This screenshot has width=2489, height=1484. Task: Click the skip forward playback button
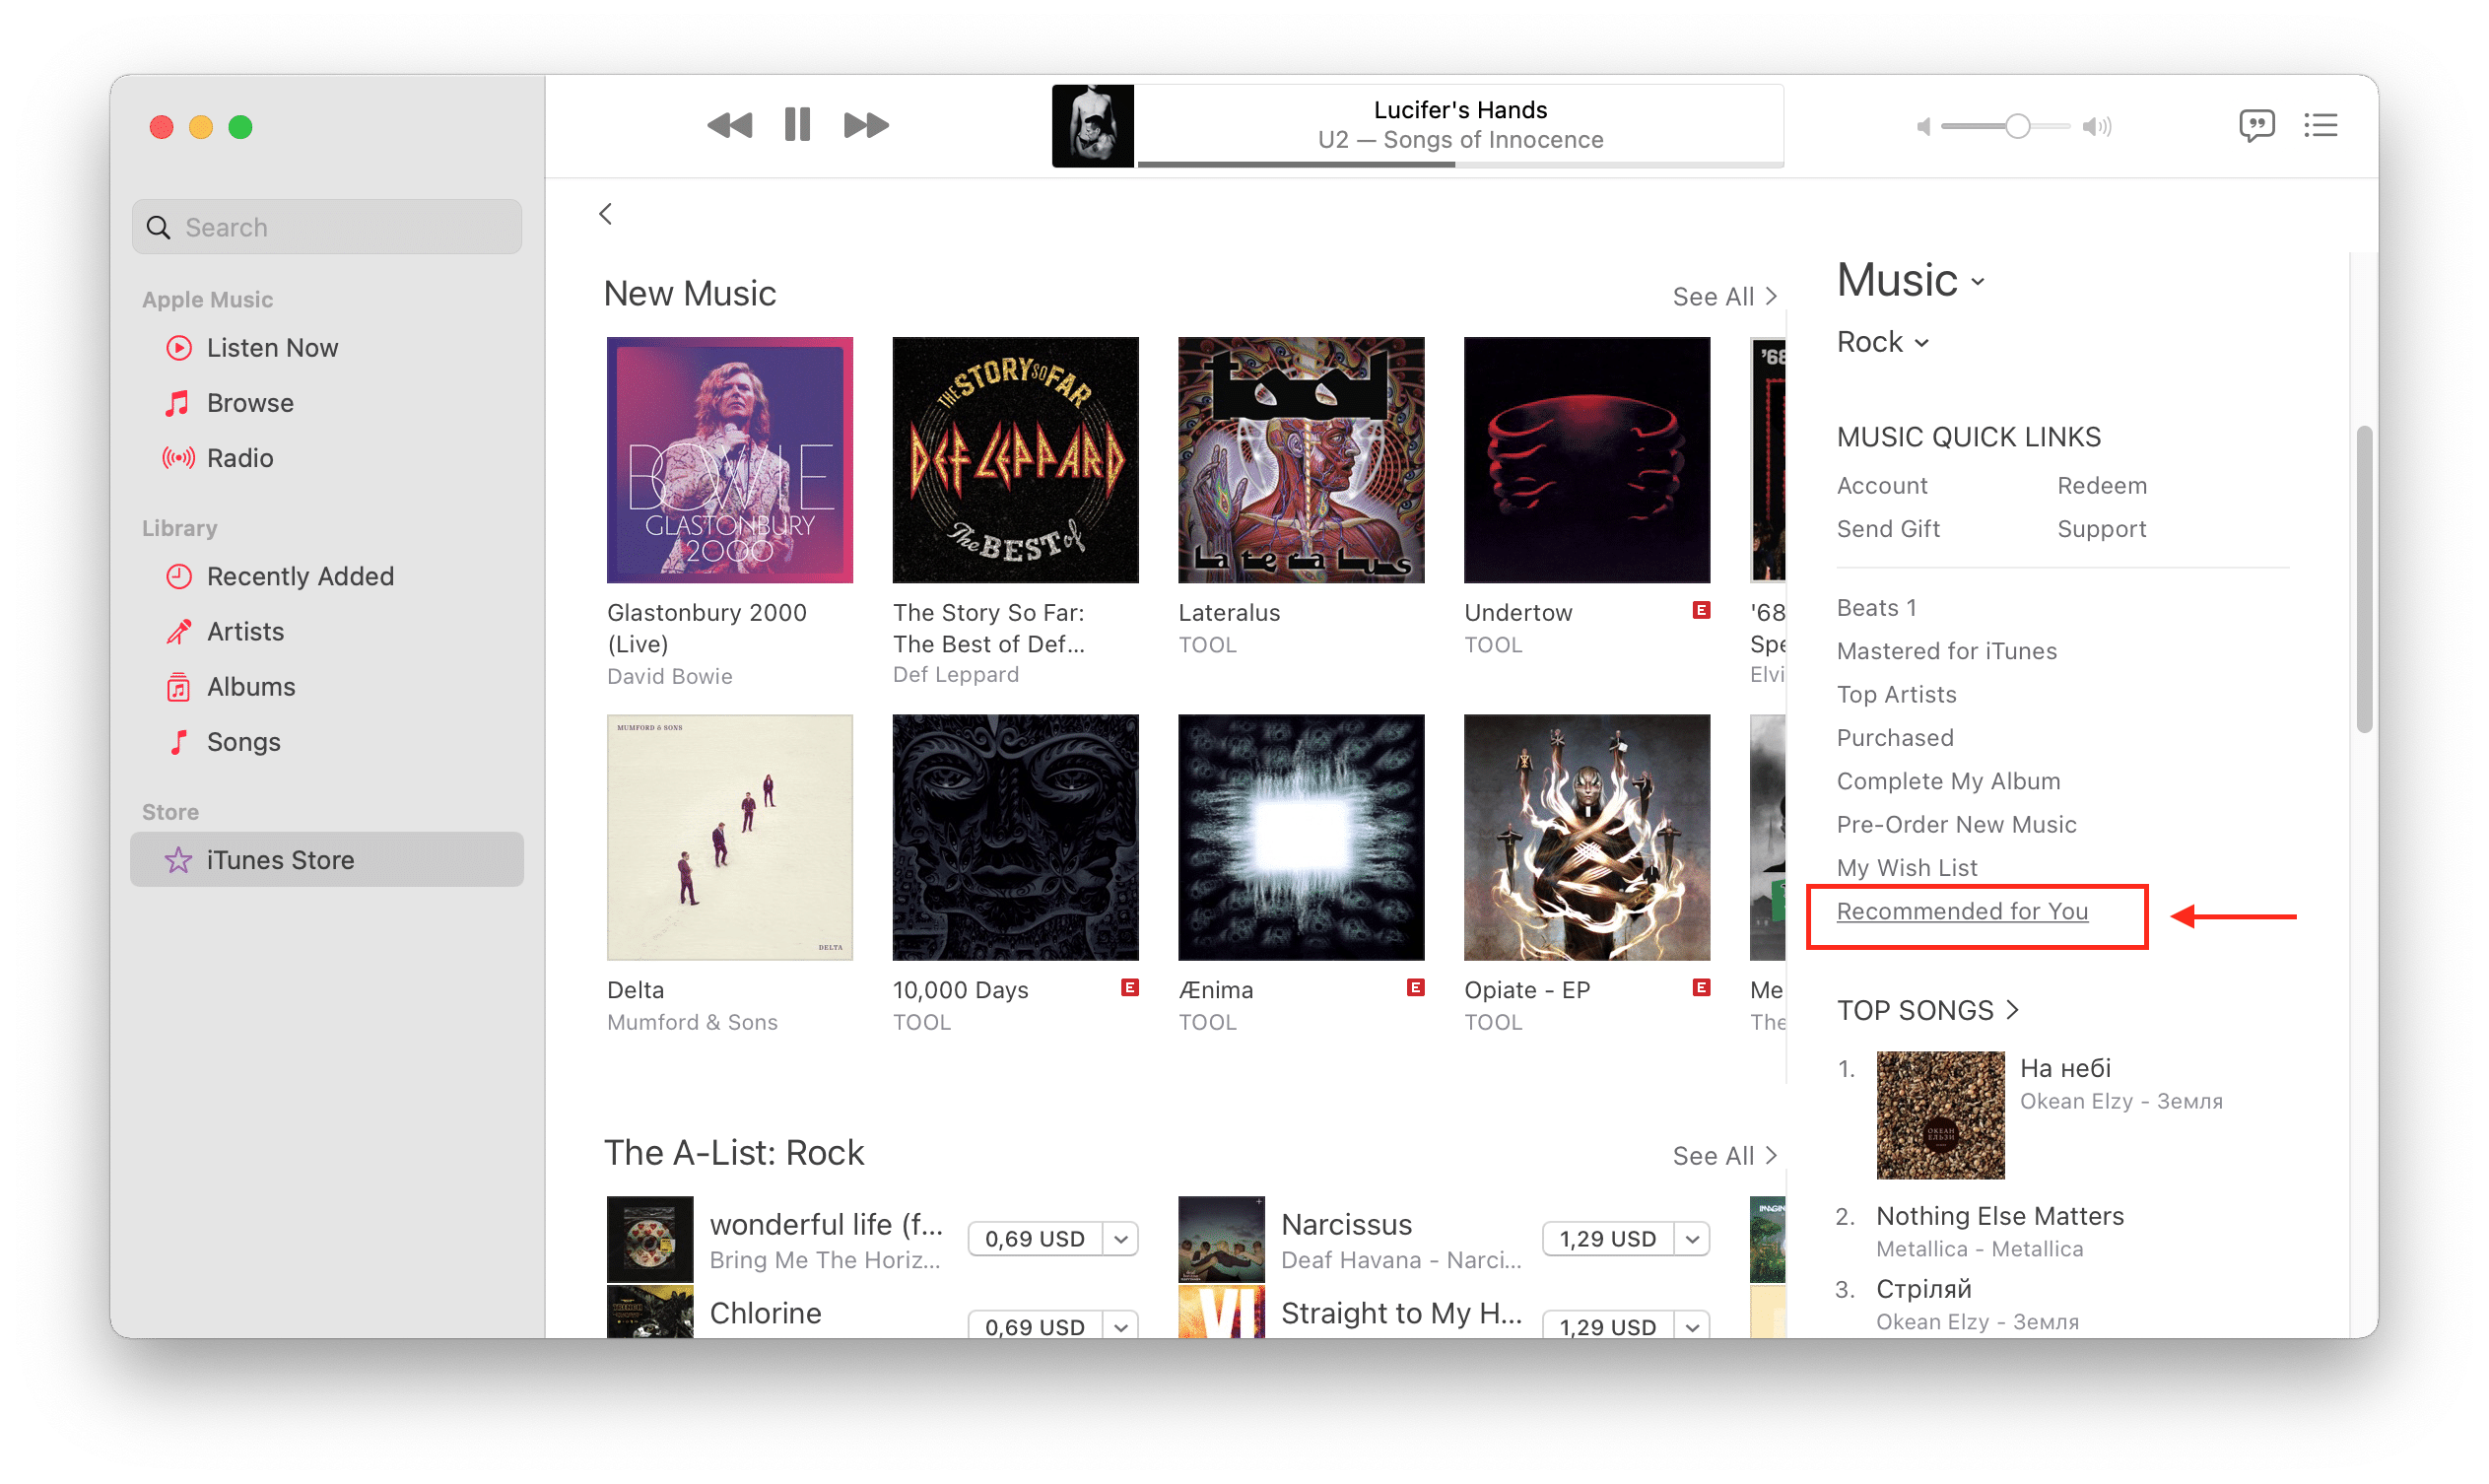862,125
